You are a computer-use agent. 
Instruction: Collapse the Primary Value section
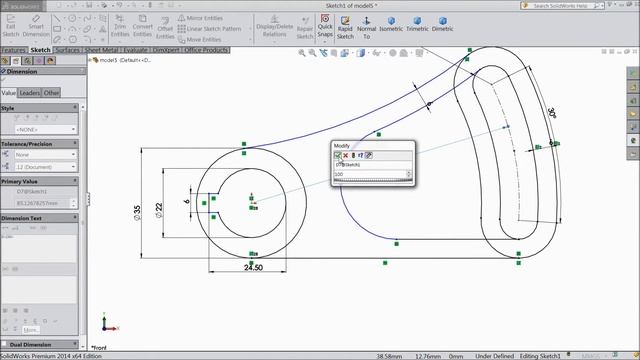(75, 180)
